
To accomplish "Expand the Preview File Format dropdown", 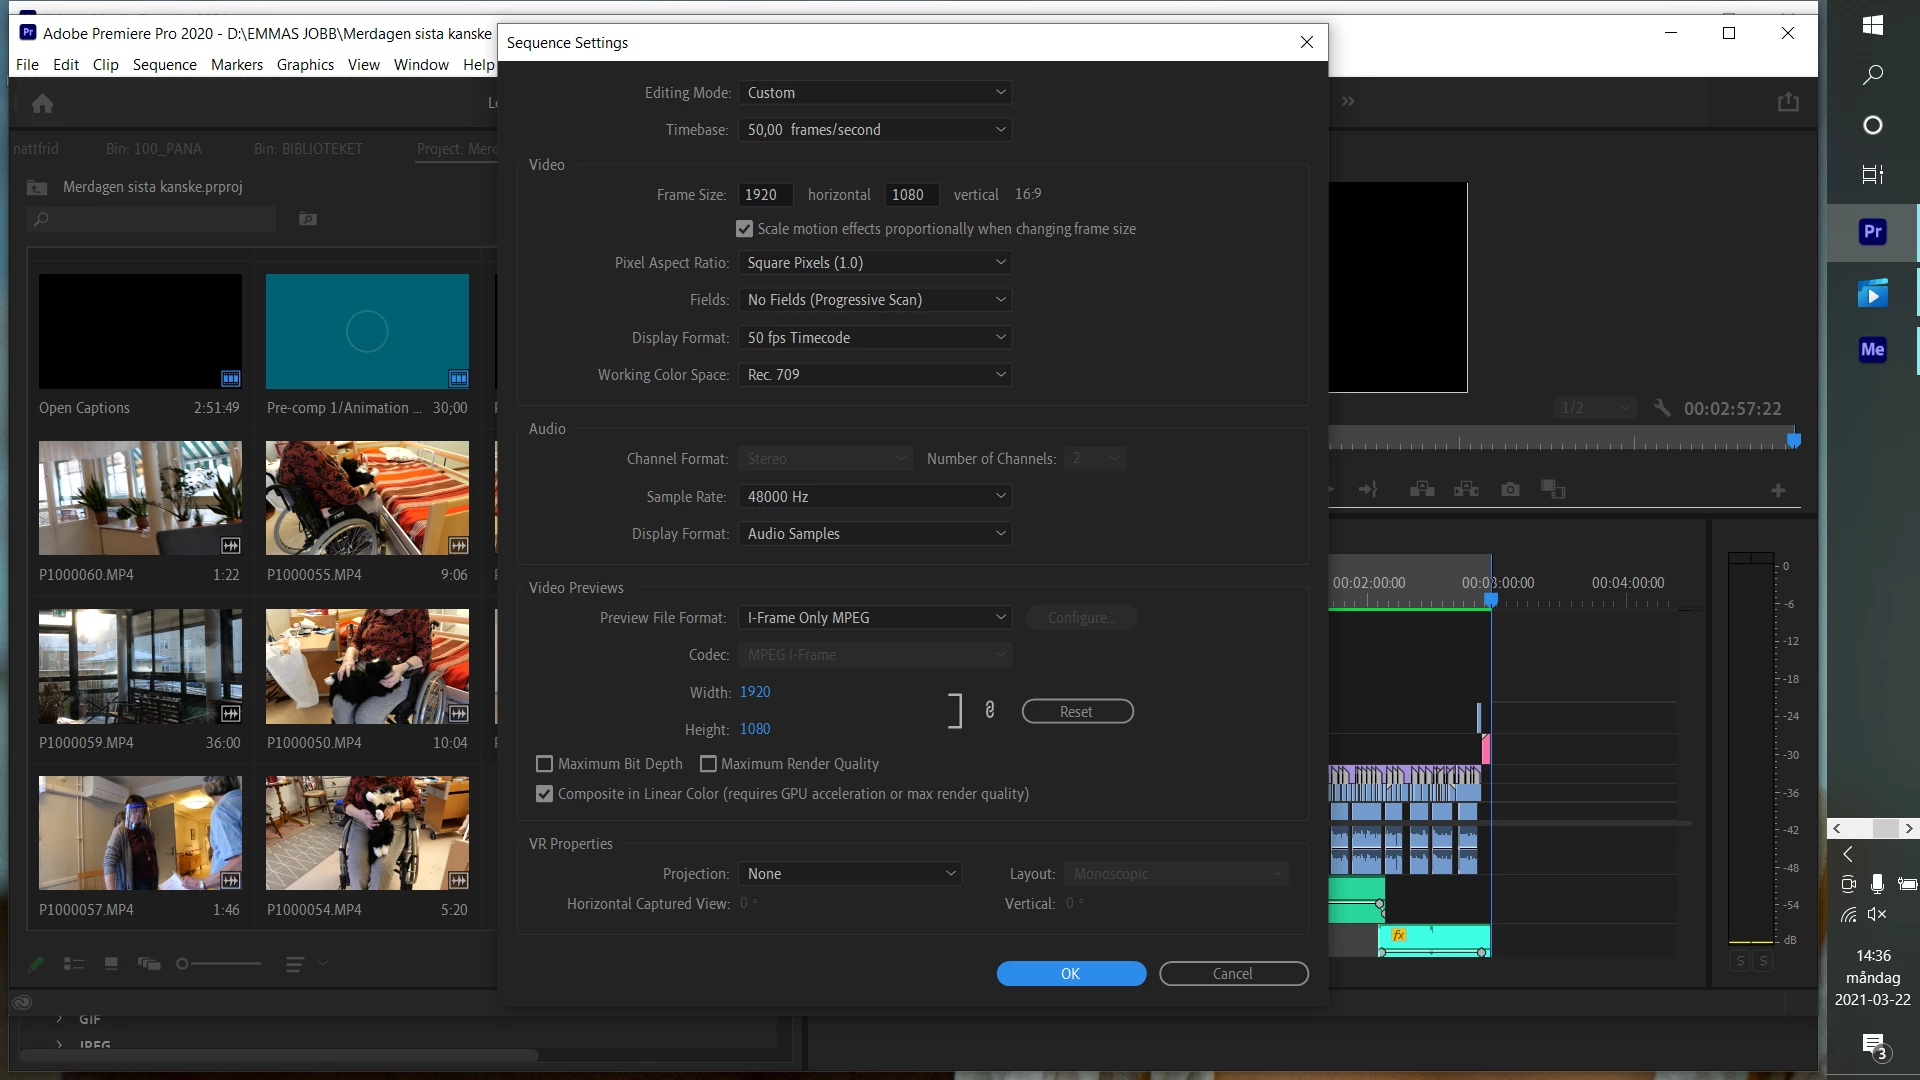I will [x=875, y=618].
